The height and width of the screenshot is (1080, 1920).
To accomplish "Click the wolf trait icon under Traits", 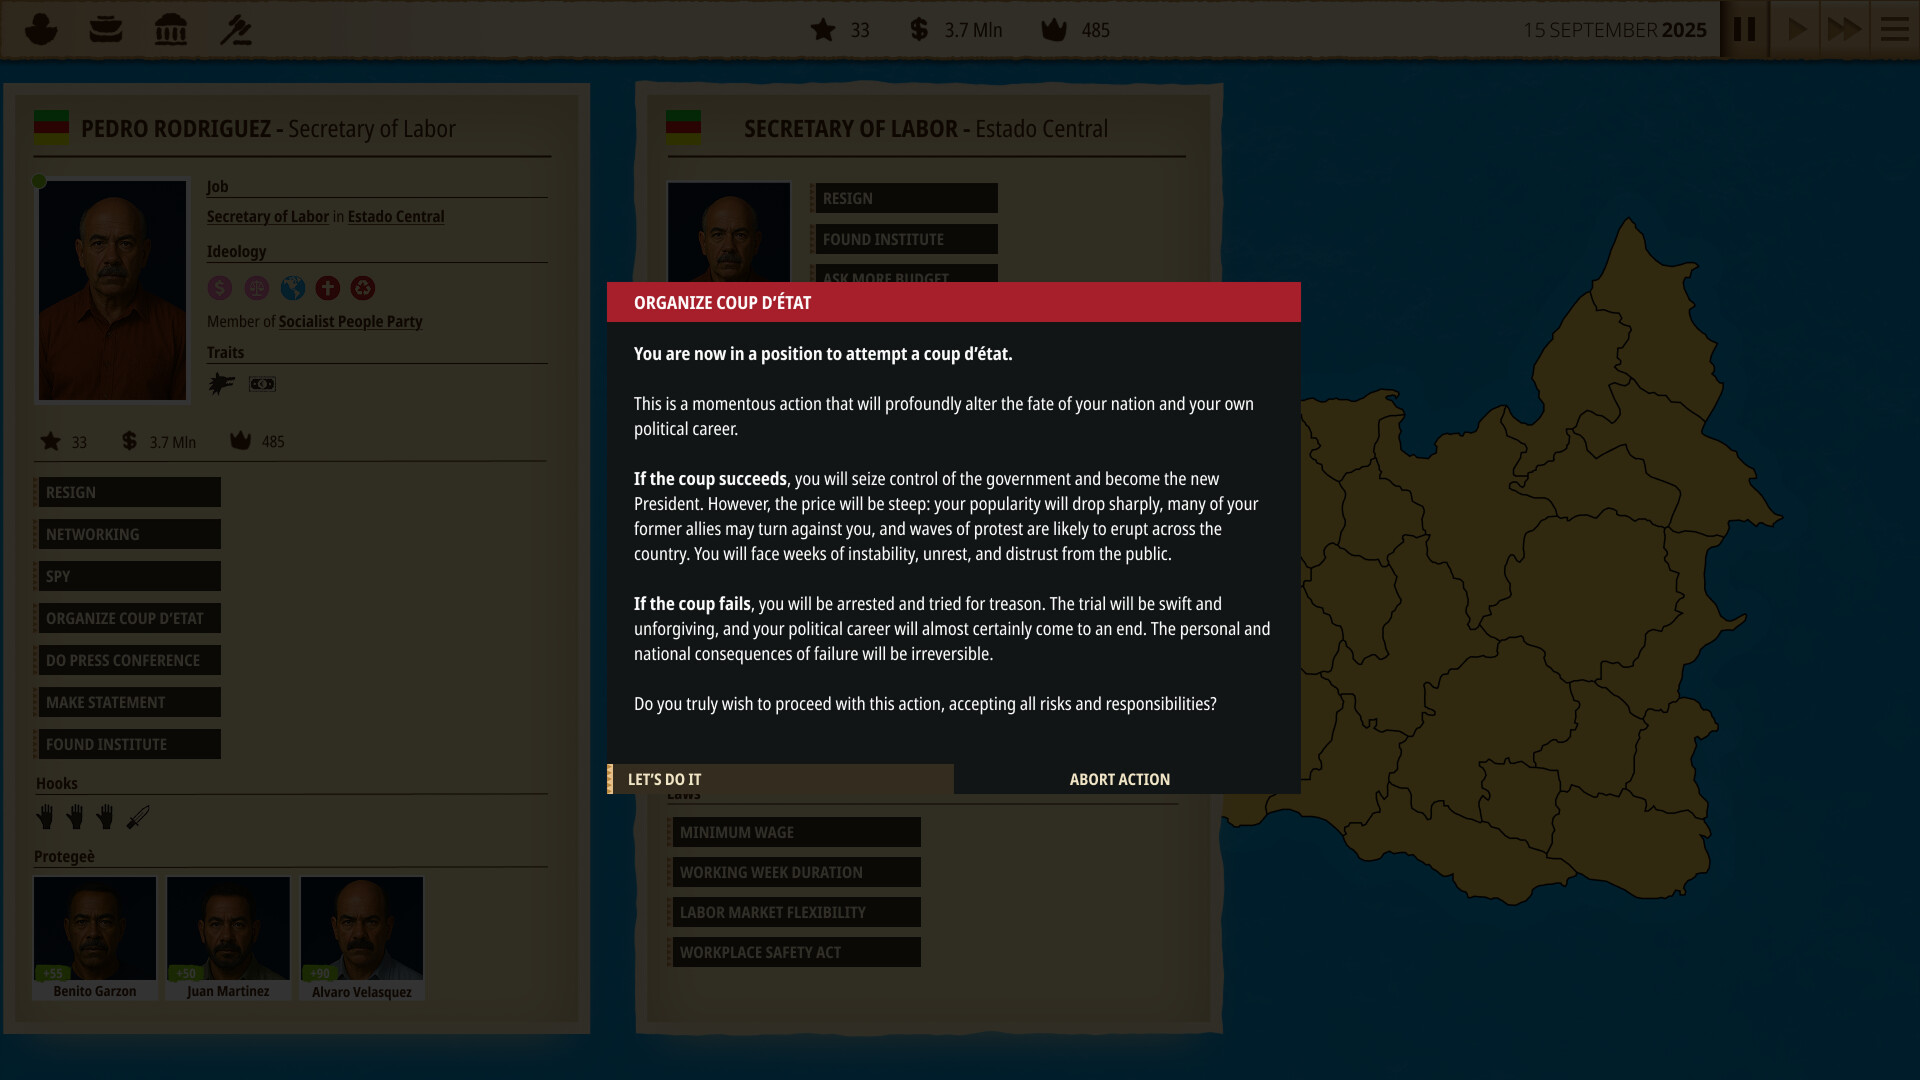I will pyautogui.click(x=221, y=383).
